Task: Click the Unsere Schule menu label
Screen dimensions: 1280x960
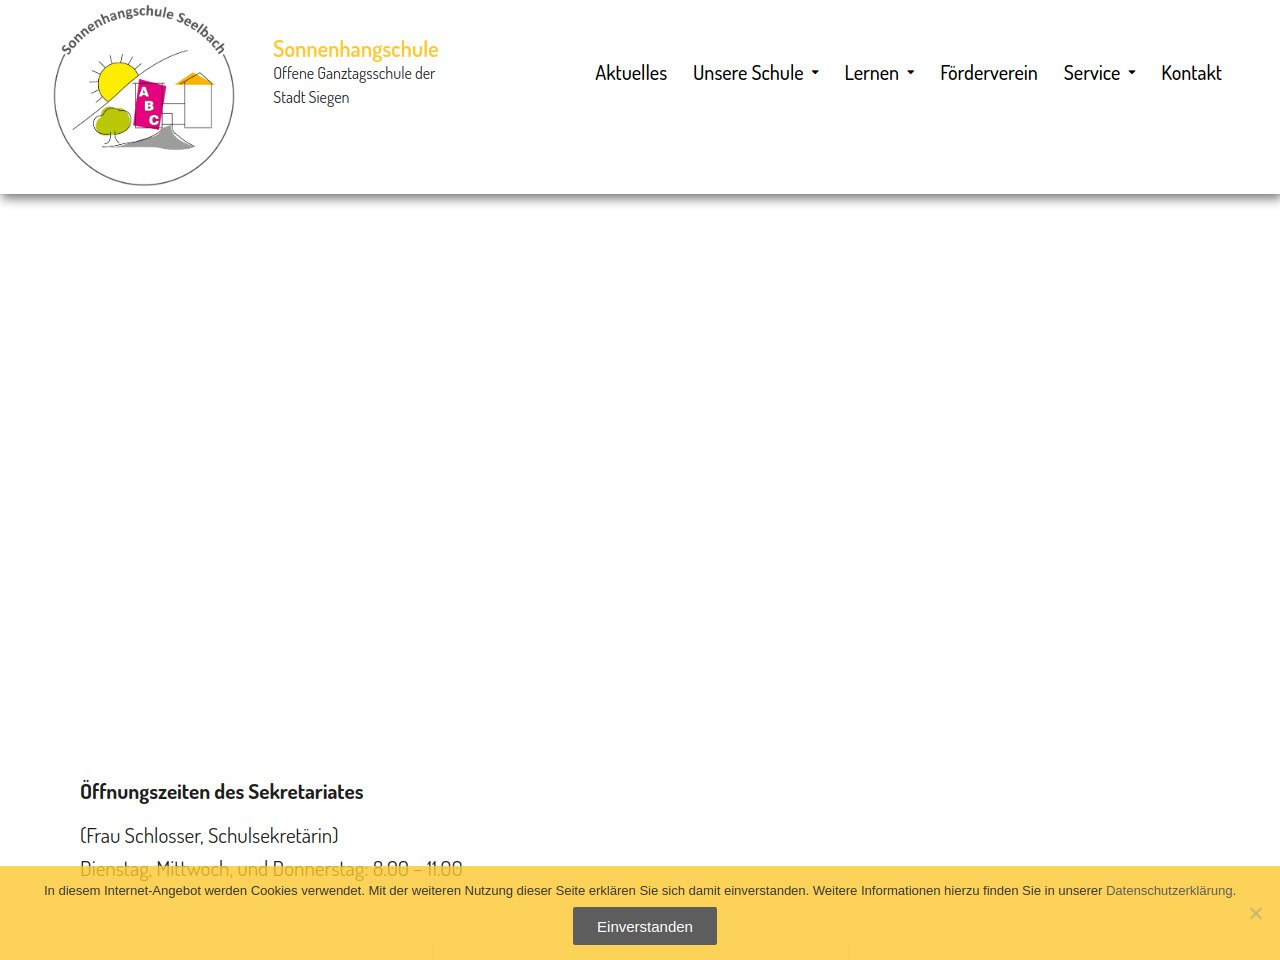Action: point(747,73)
